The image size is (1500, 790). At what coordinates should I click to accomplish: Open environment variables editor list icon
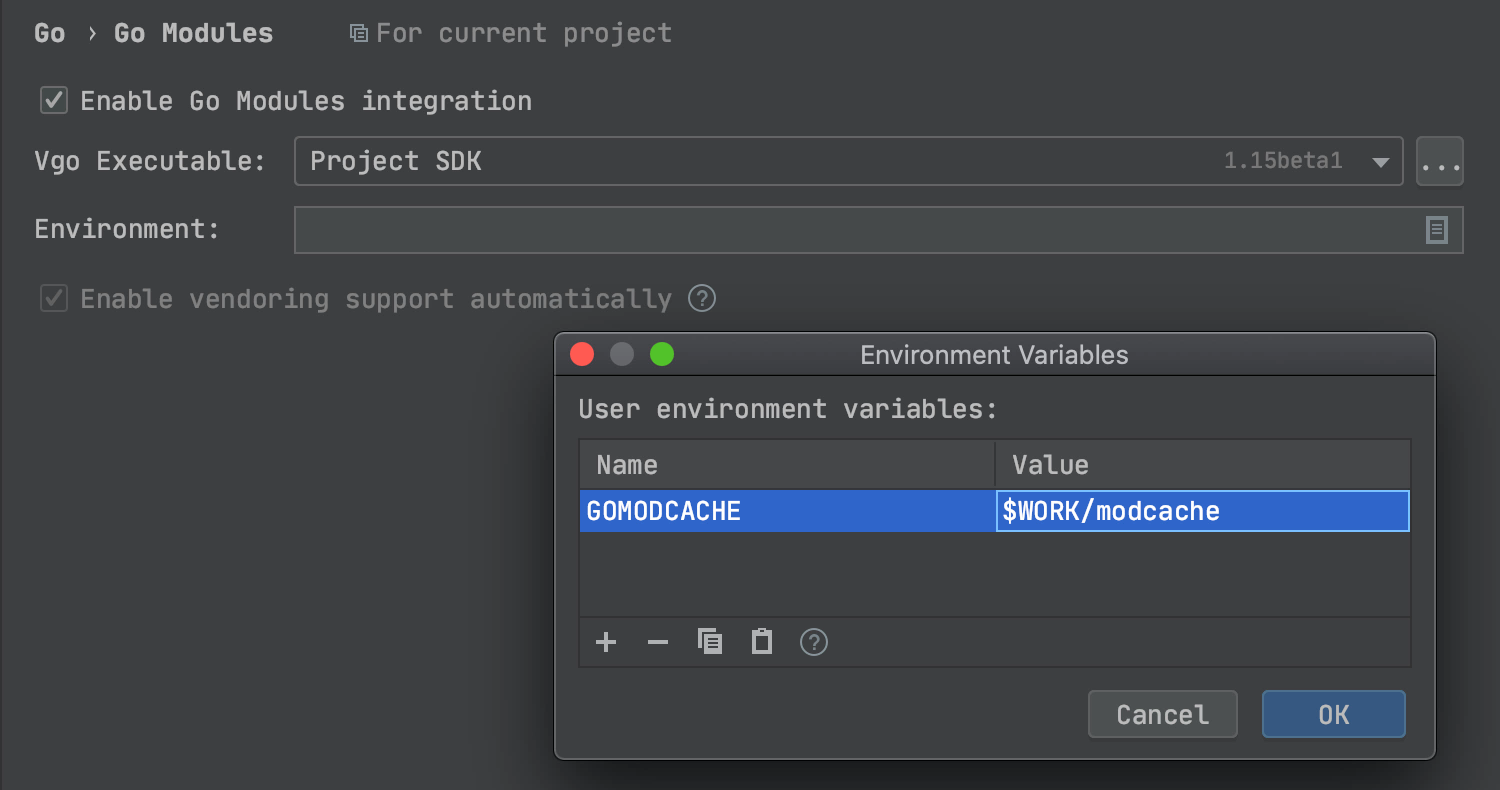point(1436,230)
